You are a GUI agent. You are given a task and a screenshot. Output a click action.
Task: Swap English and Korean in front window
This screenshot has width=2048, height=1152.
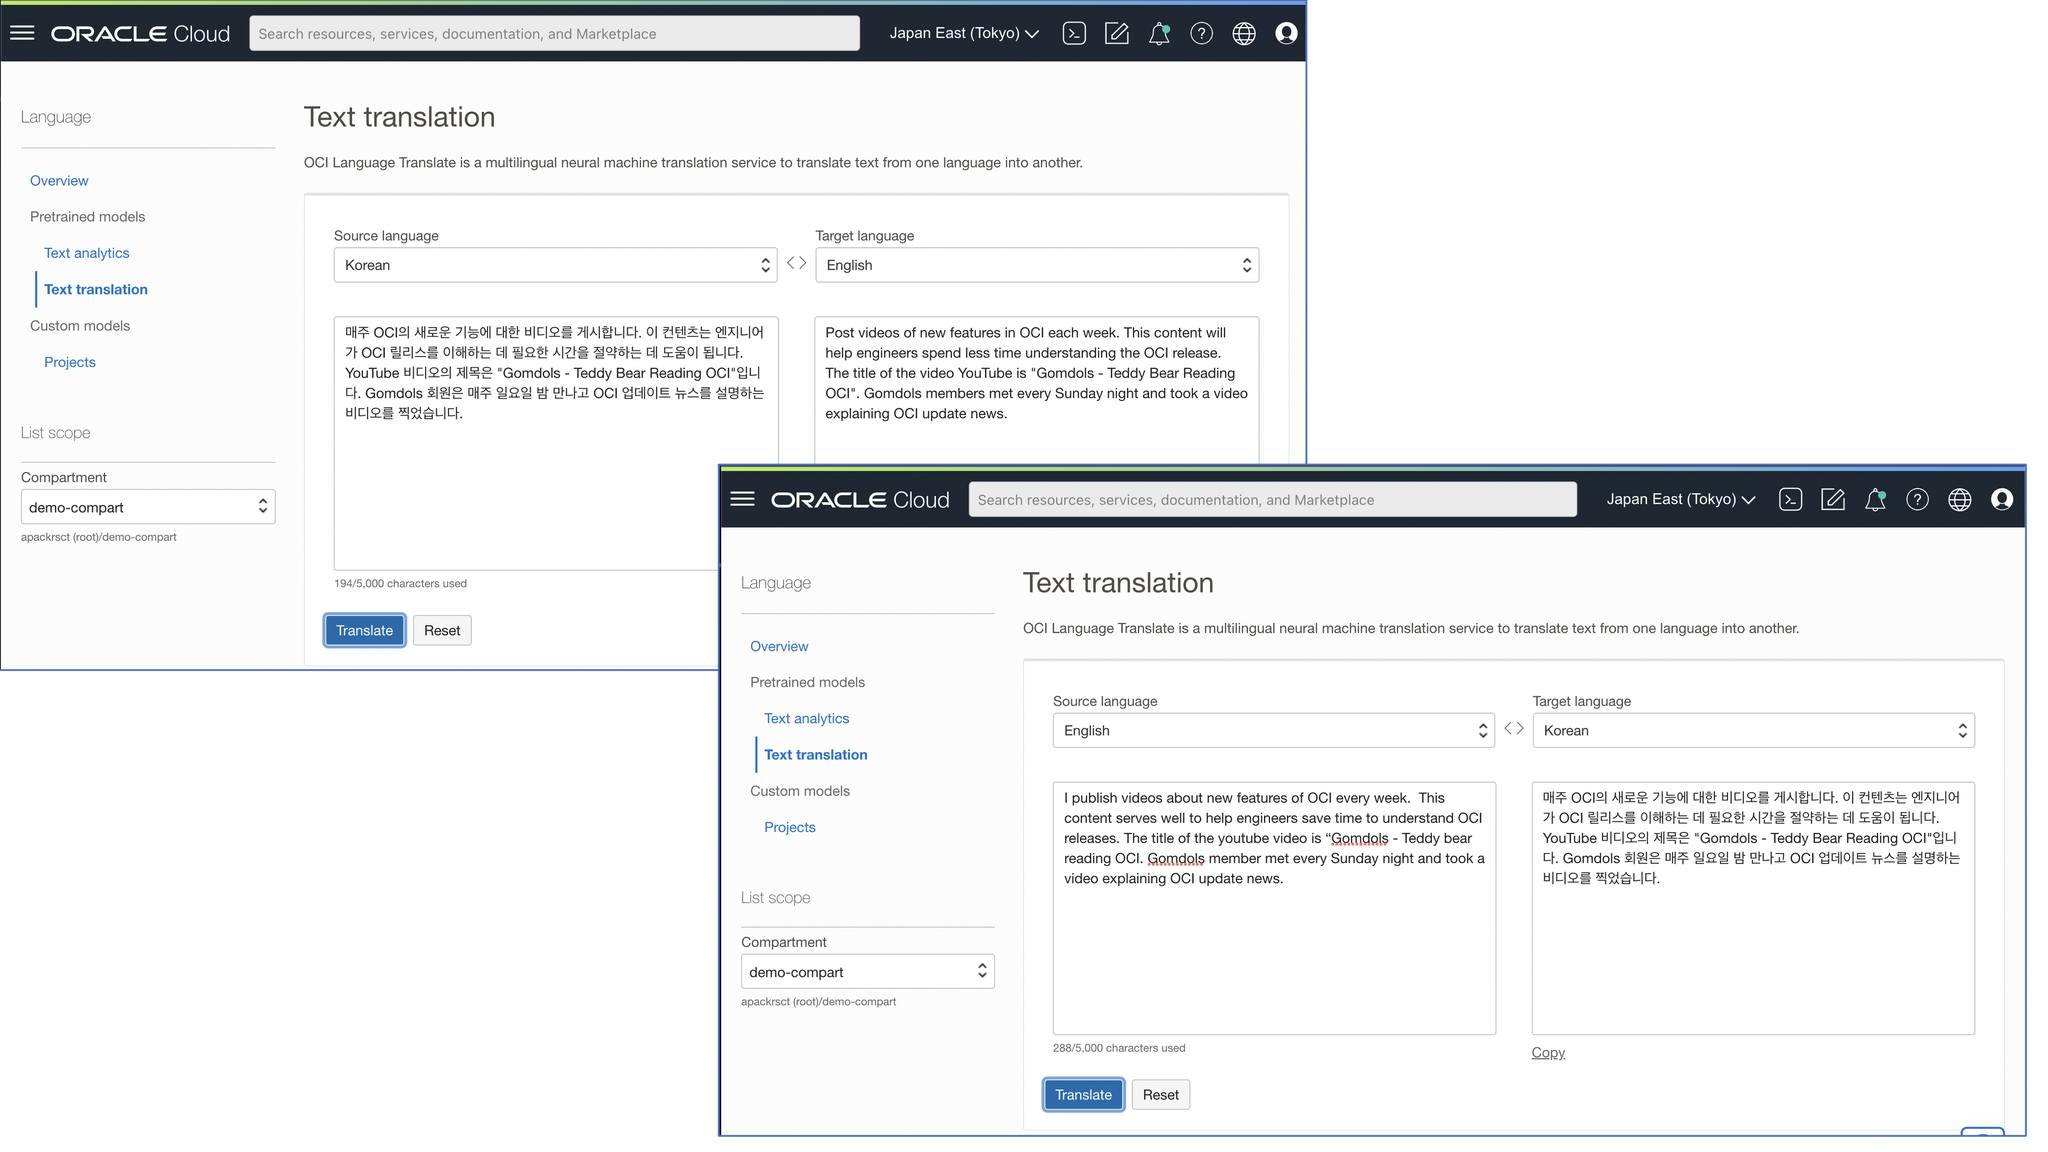(x=1514, y=729)
